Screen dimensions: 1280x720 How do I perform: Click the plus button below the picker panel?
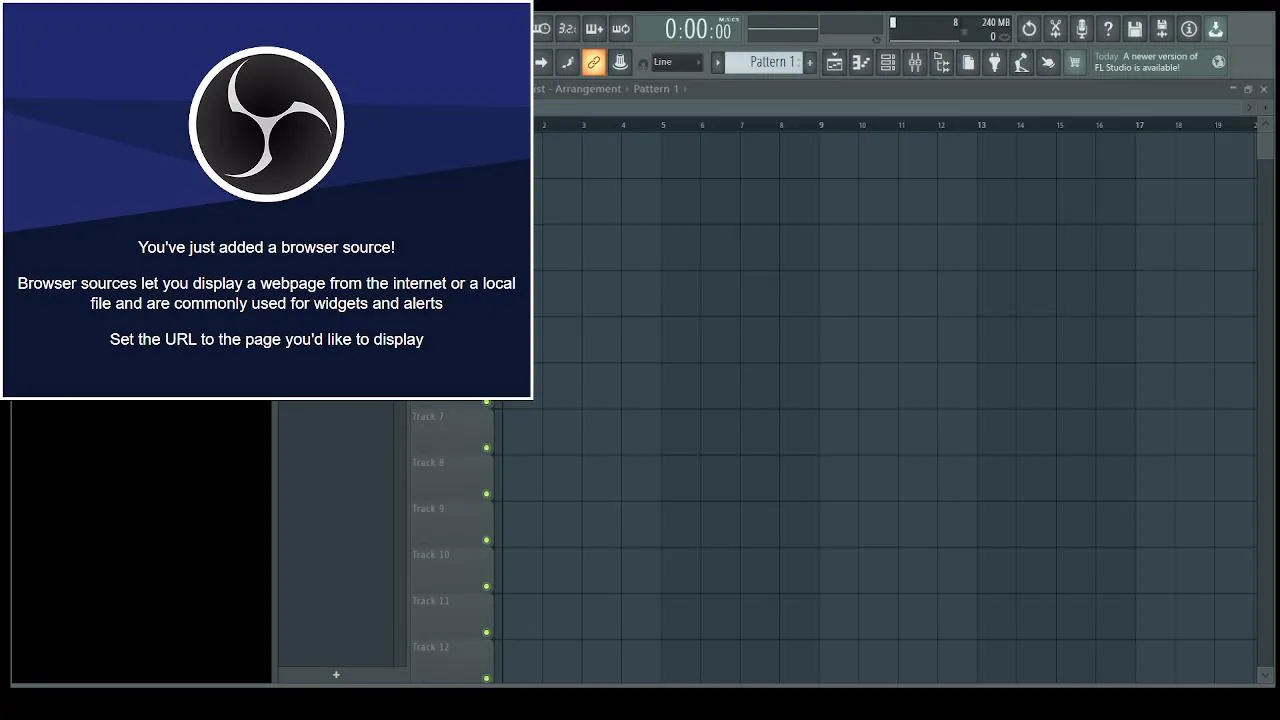(x=336, y=675)
